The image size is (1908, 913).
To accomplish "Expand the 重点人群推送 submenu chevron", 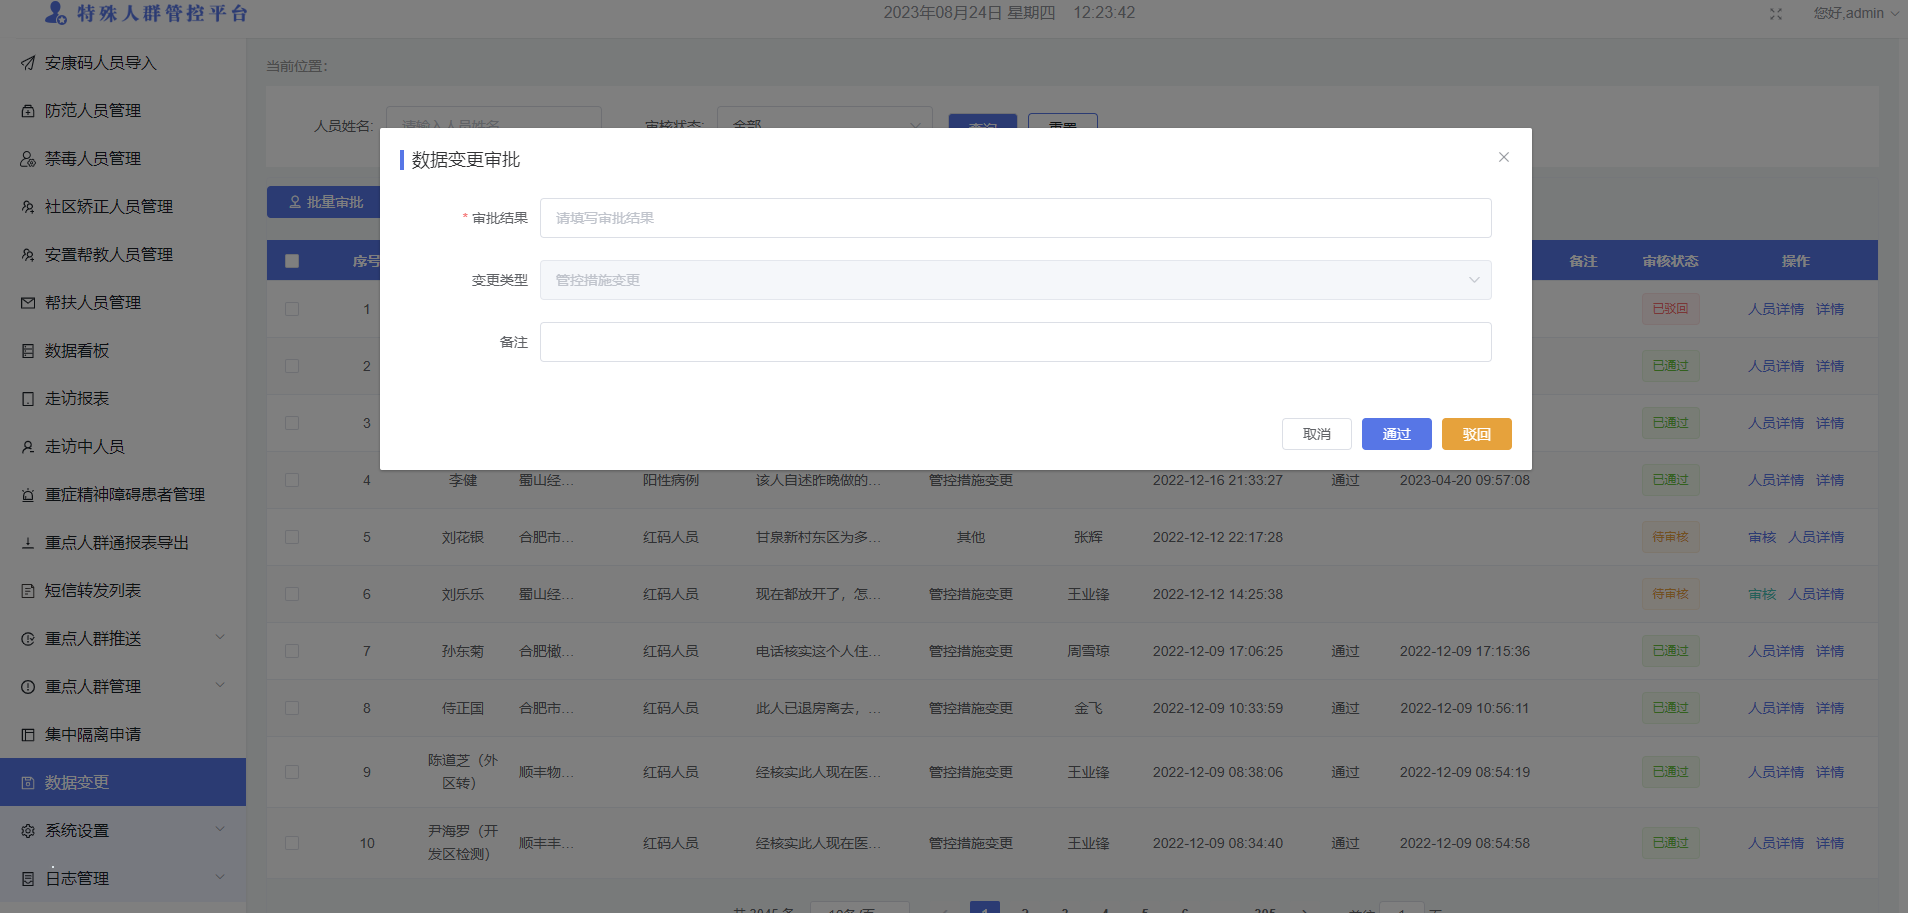I will click(x=220, y=638).
